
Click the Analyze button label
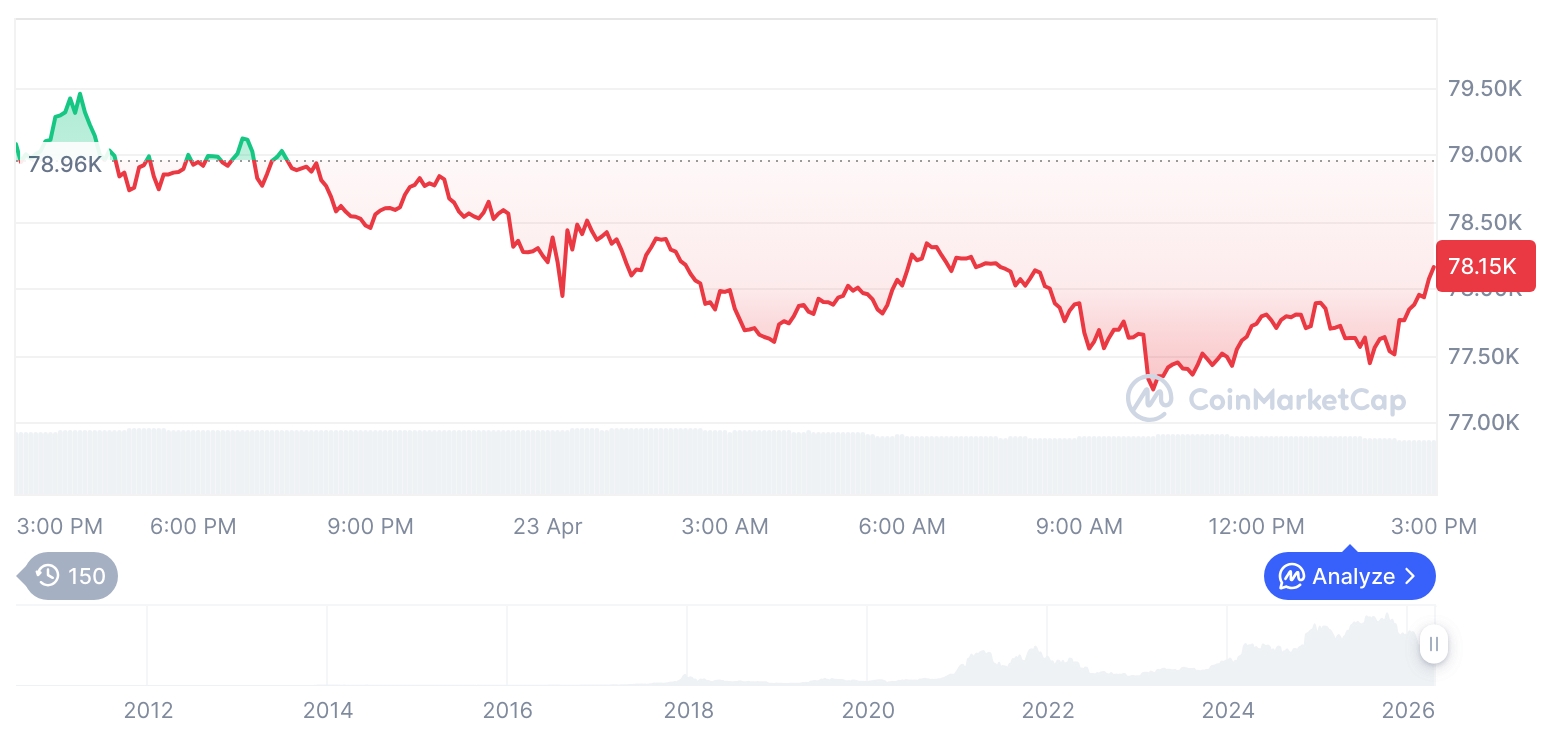tap(1353, 576)
